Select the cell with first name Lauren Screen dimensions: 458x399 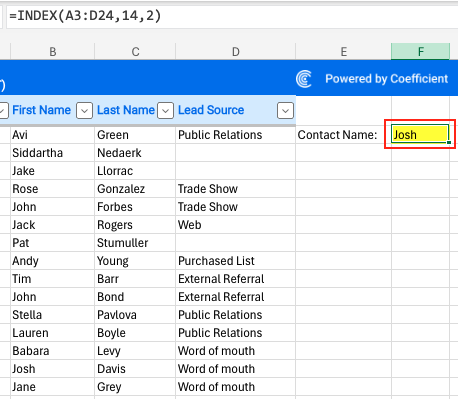(53, 333)
